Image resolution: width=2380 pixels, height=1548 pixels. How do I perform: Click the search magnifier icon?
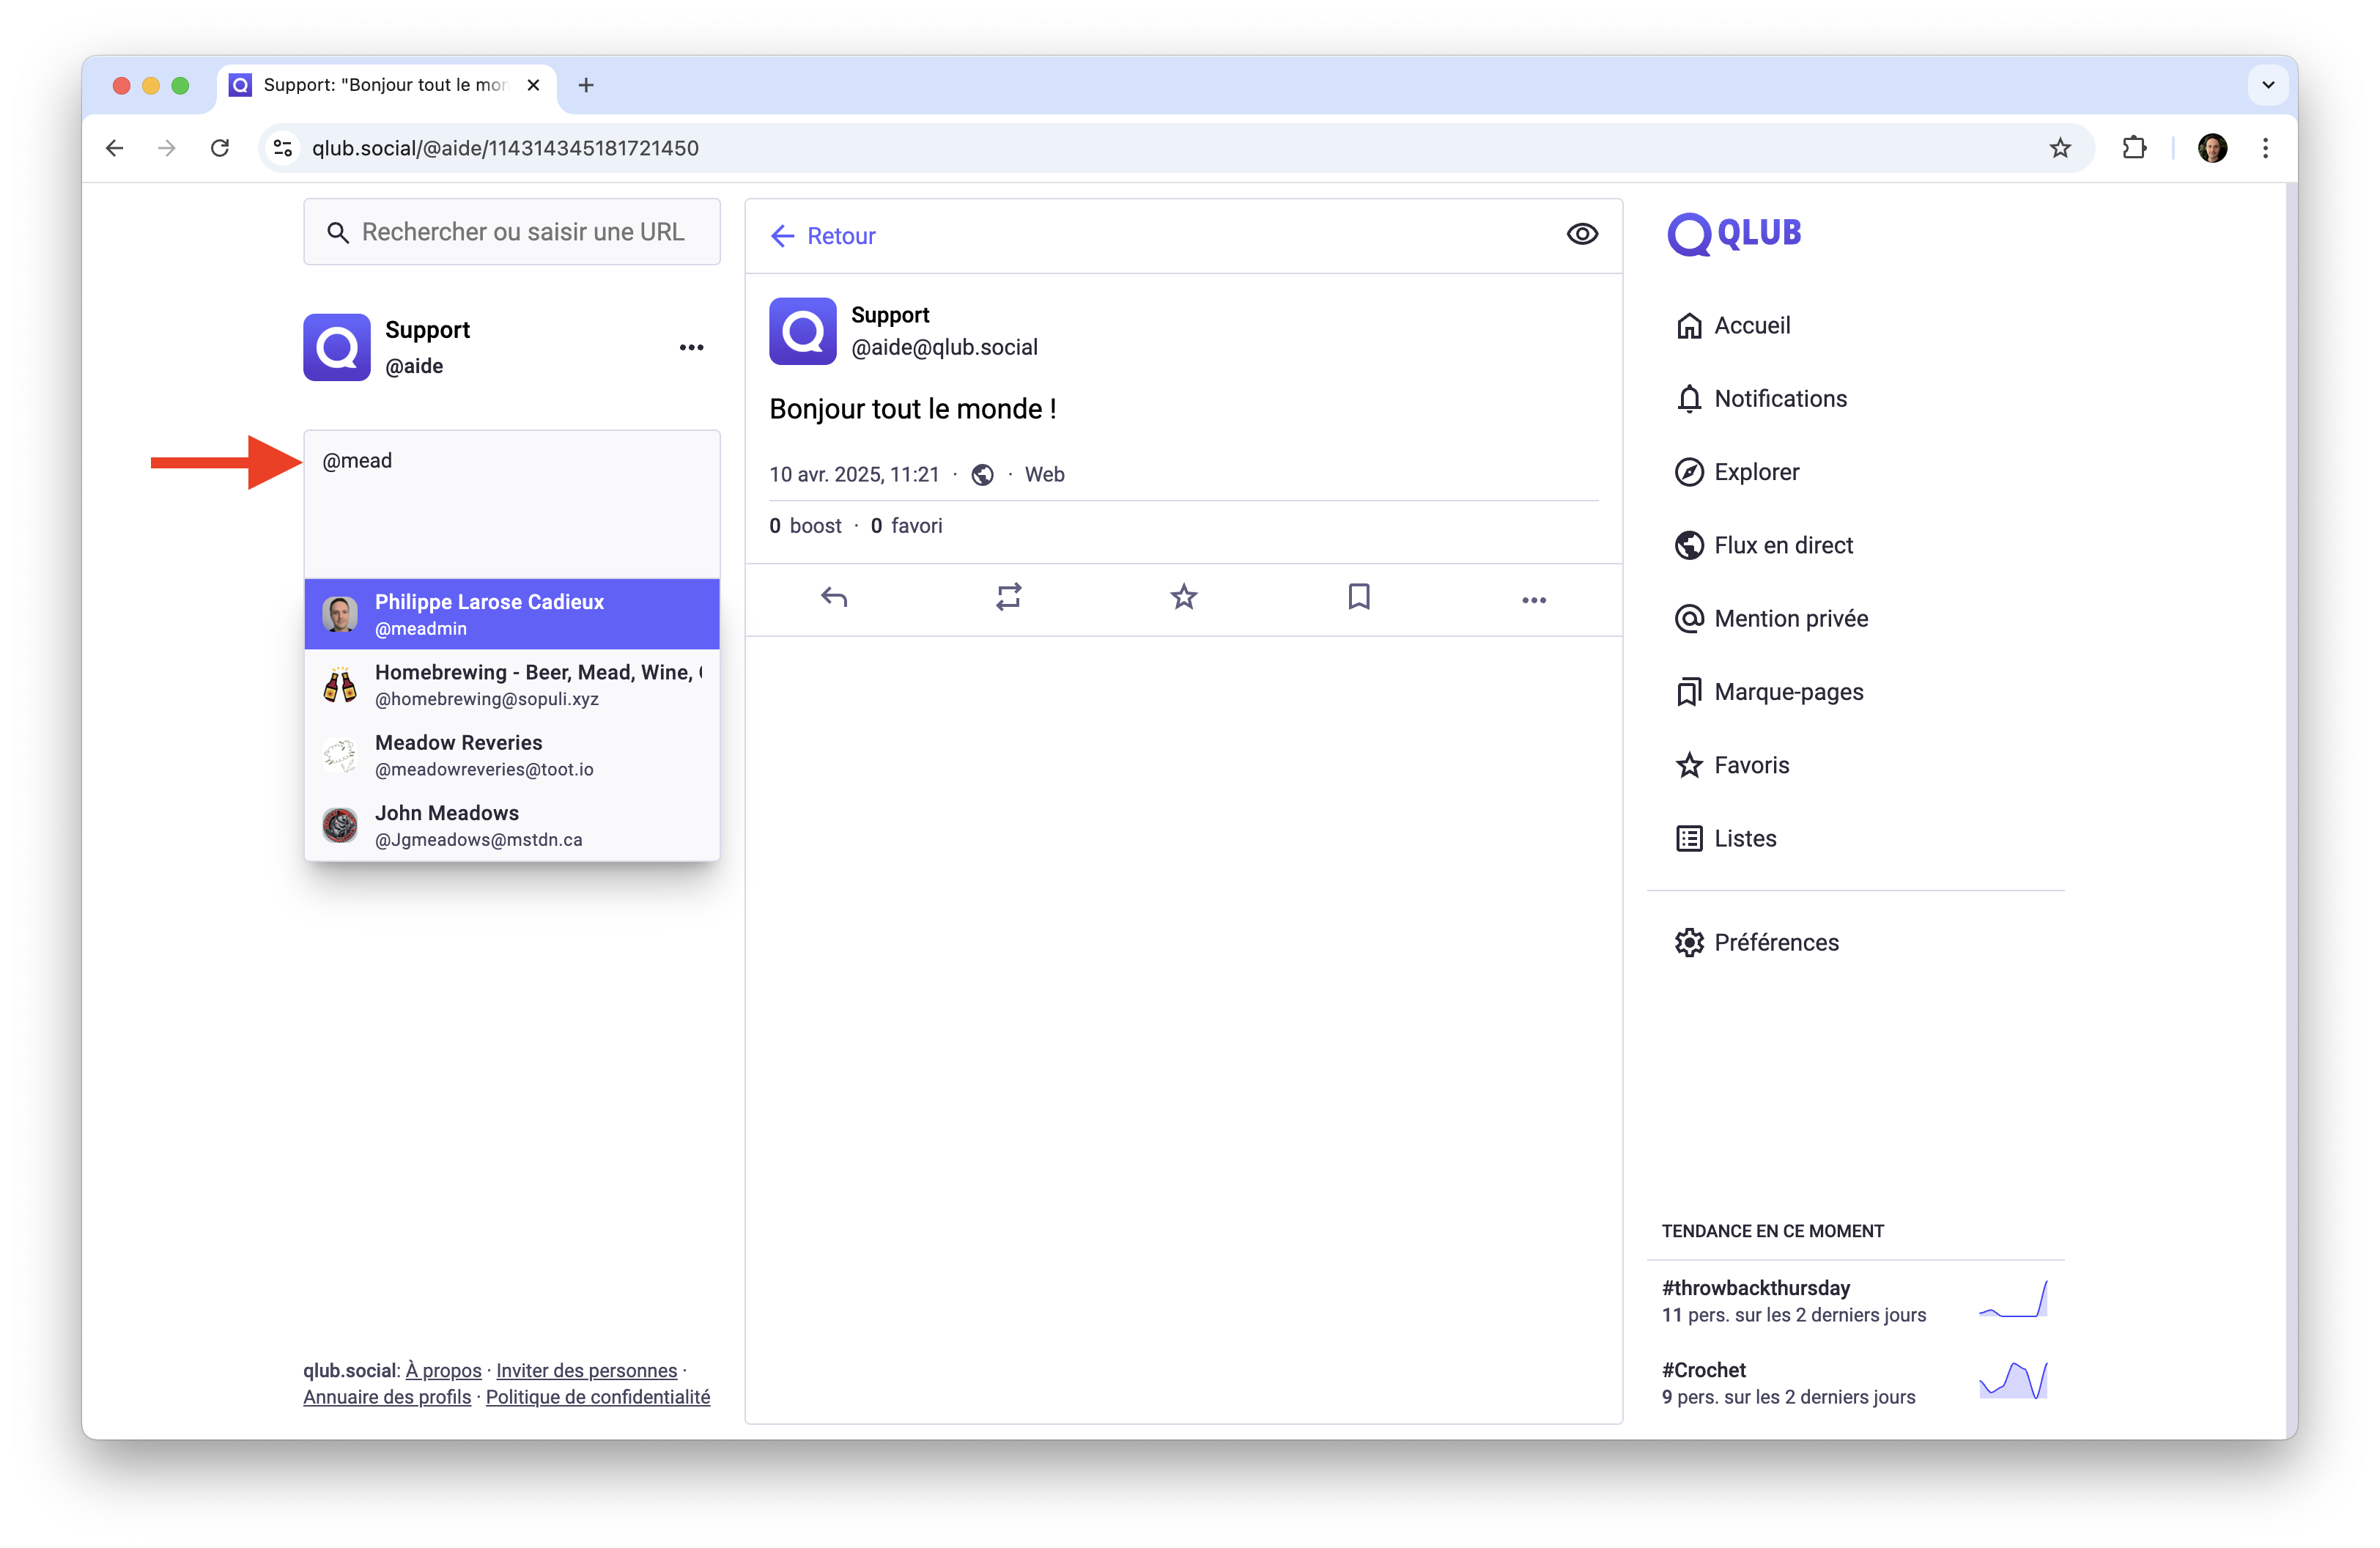[338, 233]
